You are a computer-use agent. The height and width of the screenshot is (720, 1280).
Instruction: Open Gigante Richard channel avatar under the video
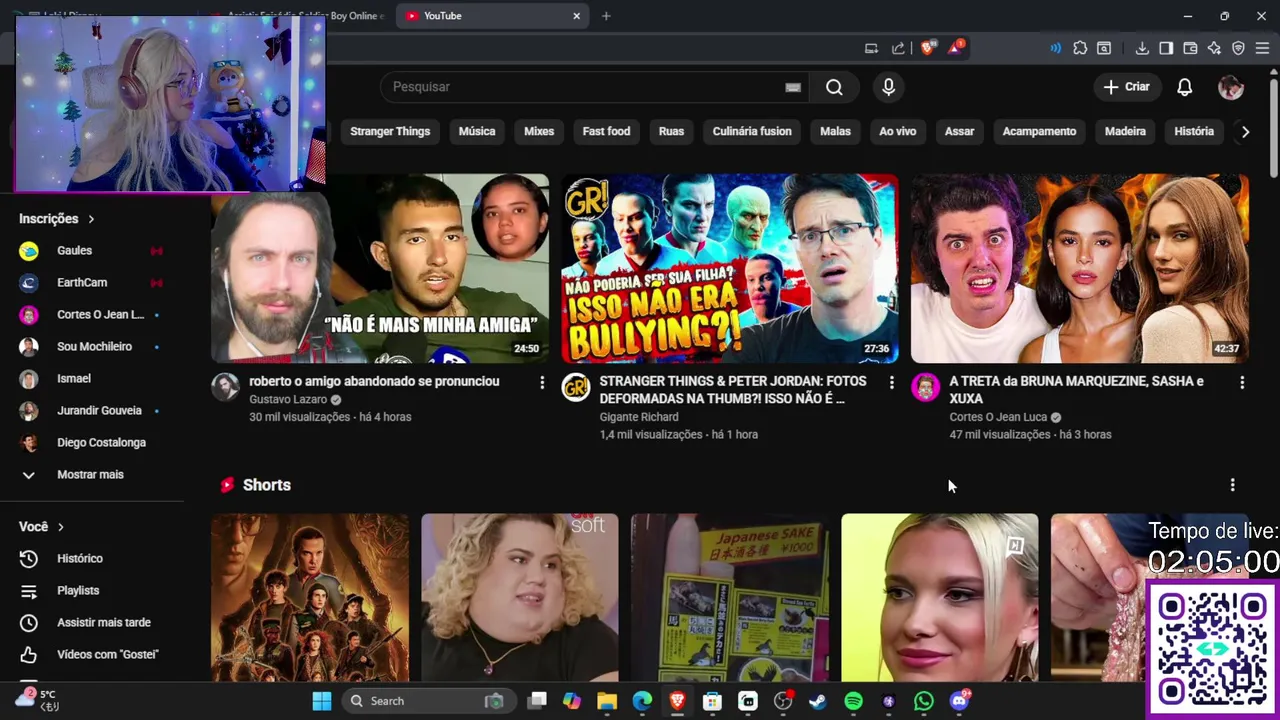(x=575, y=388)
